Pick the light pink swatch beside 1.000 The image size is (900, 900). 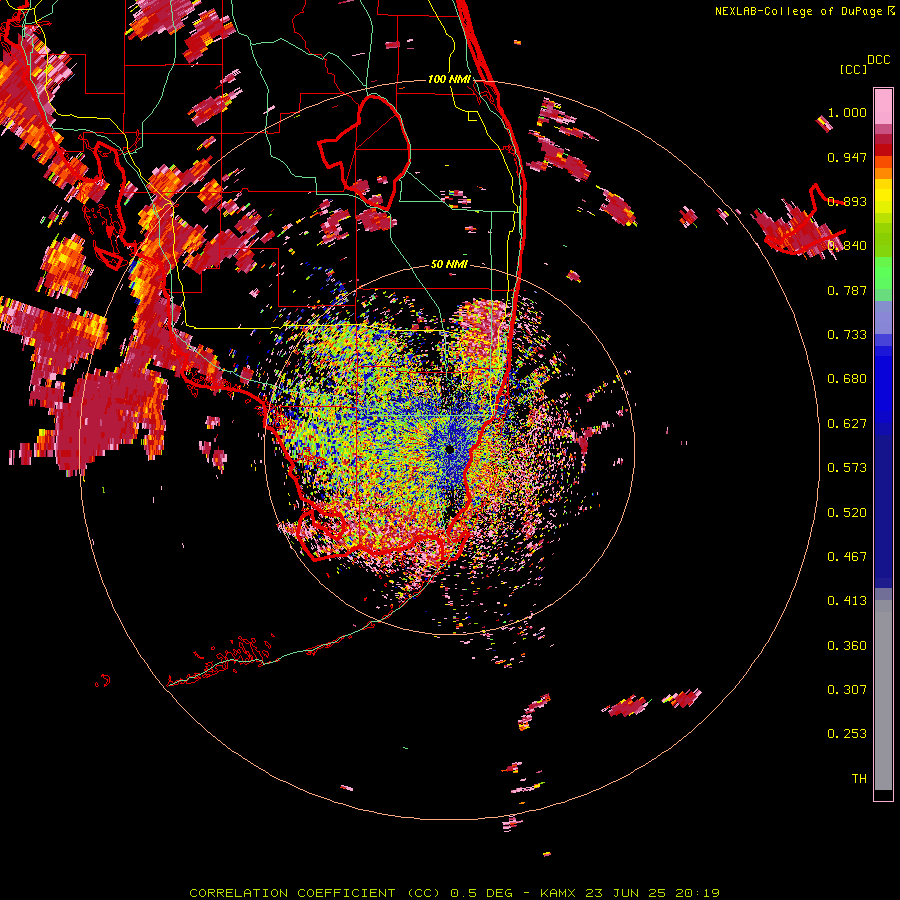click(x=883, y=107)
